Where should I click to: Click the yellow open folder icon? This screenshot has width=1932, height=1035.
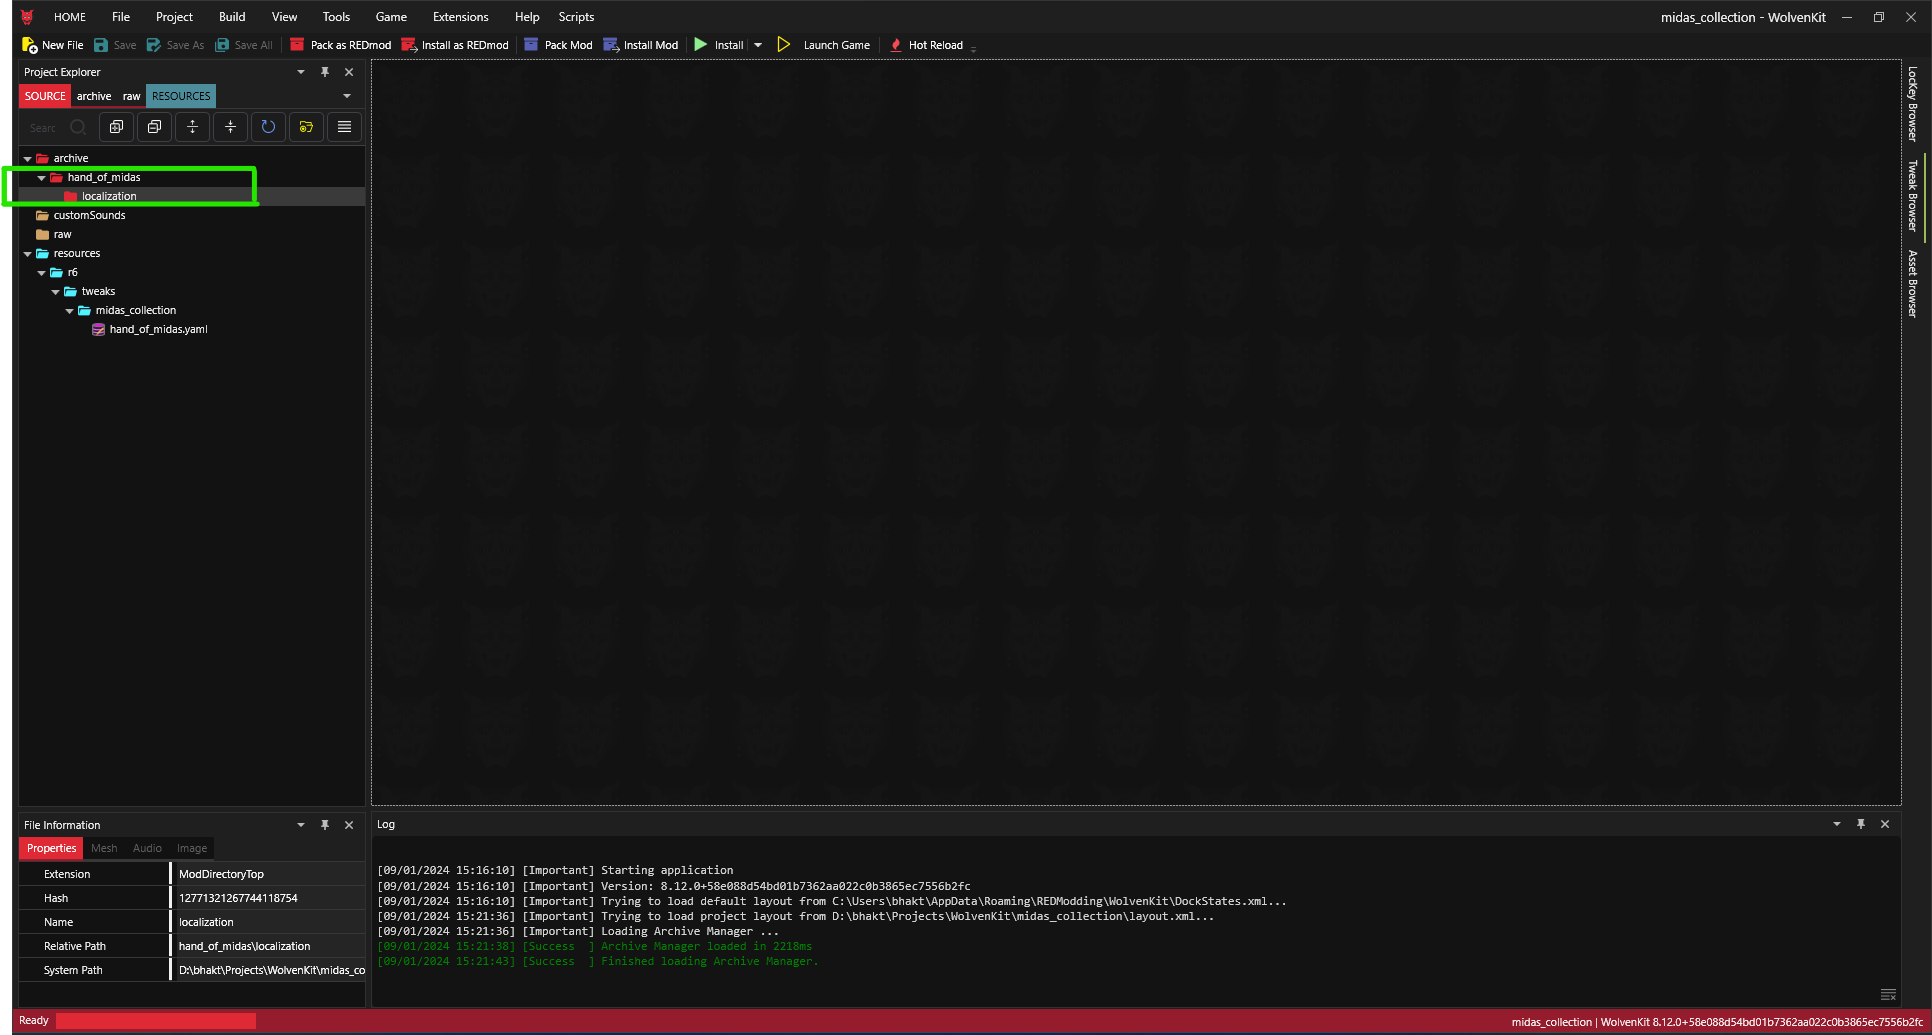(x=306, y=127)
